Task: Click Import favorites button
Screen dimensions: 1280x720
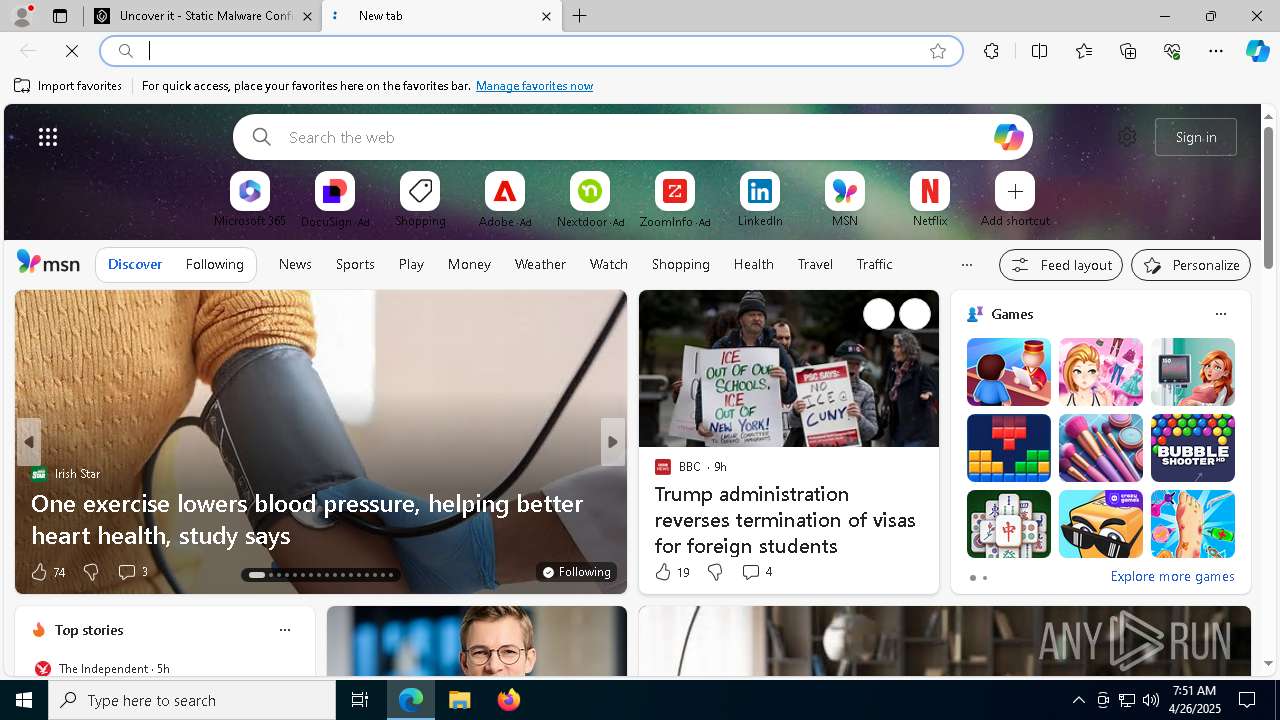Action: pos(68,86)
